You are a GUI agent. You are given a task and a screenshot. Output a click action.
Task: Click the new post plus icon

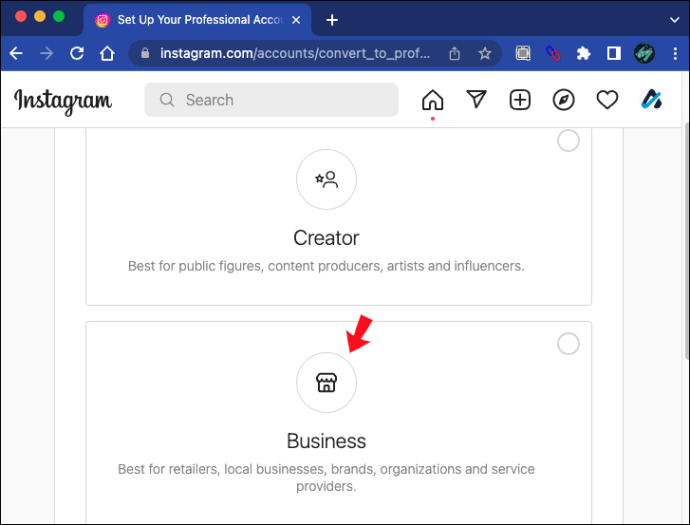pyautogui.click(x=520, y=100)
